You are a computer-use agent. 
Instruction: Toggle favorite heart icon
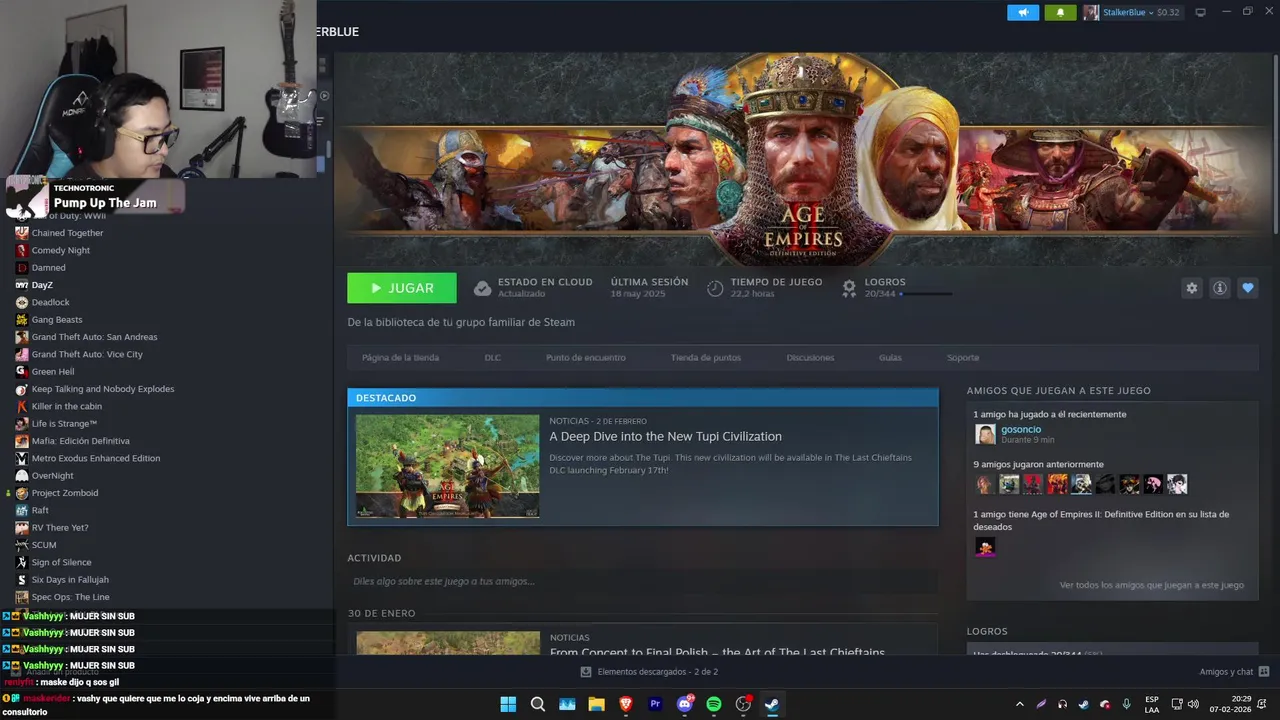coord(1248,288)
